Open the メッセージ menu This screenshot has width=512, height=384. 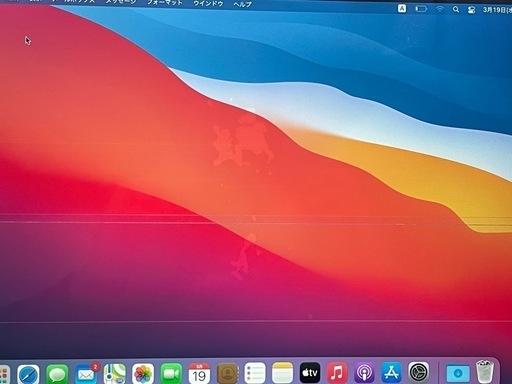coord(121,2)
